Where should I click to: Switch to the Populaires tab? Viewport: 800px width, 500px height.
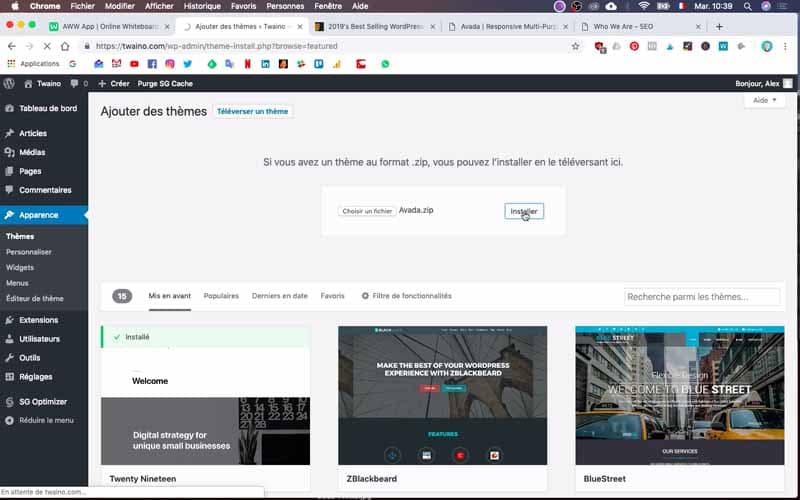point(221,296)
